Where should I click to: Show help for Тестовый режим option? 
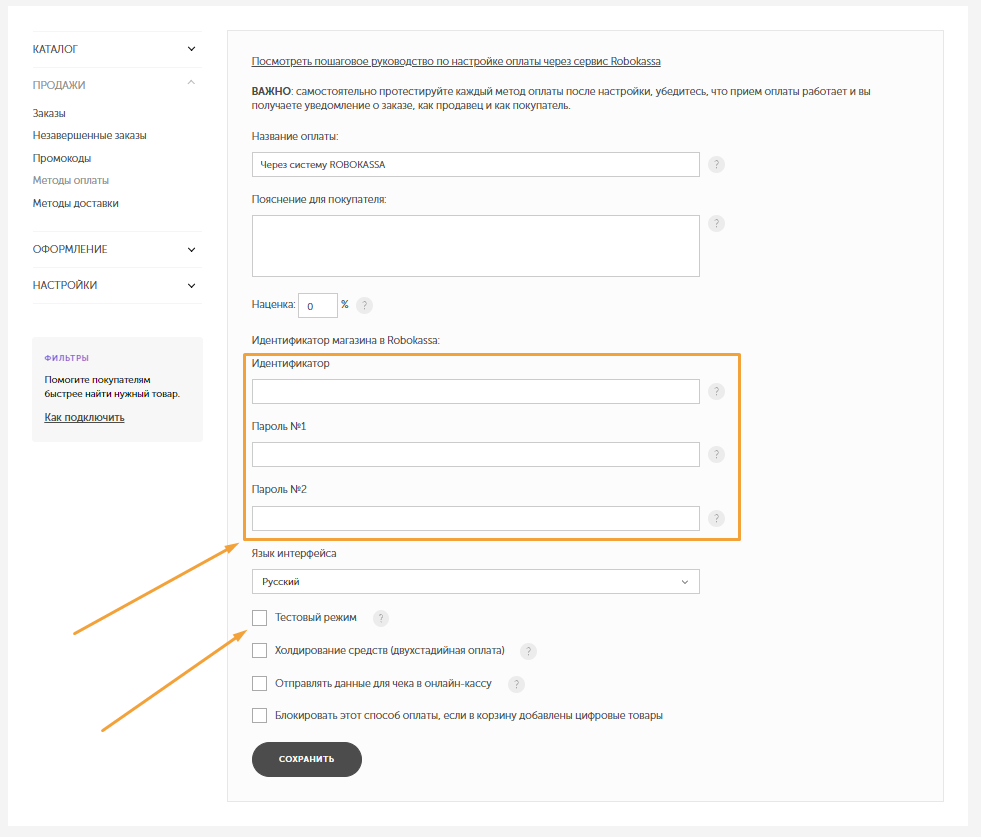coord(381,618)
